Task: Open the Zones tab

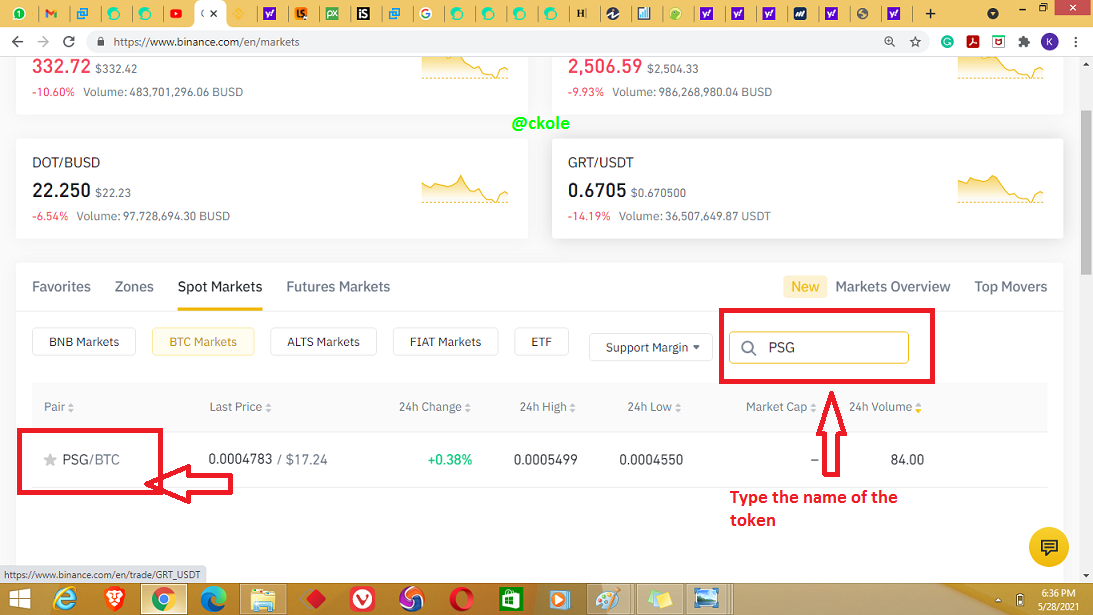Action: (134, 287)
